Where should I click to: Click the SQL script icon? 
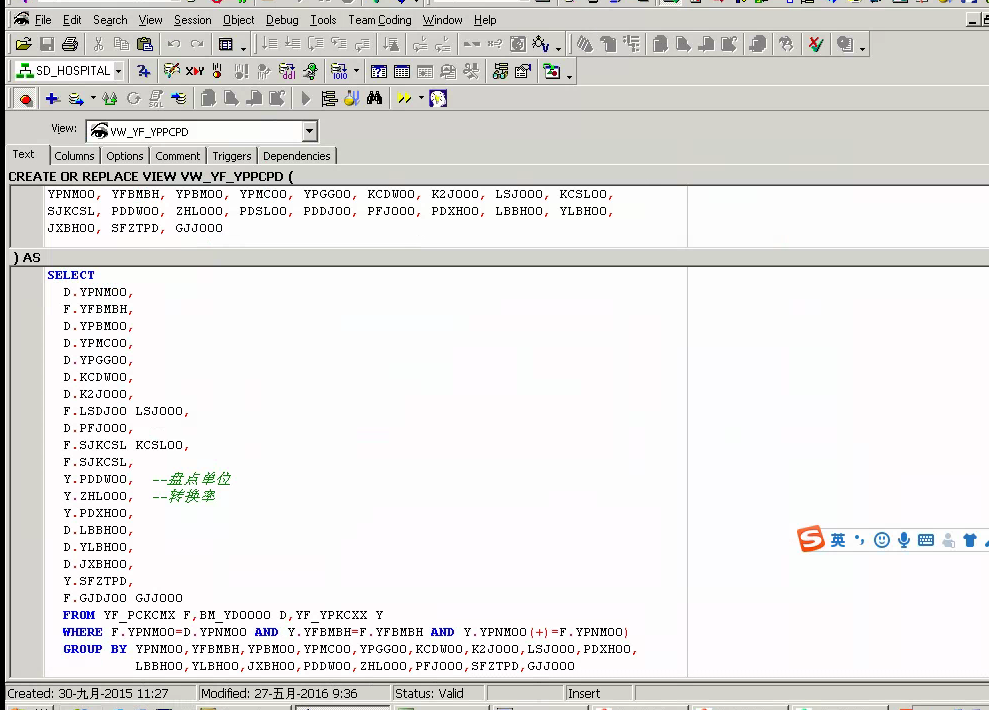click(156, 98)
